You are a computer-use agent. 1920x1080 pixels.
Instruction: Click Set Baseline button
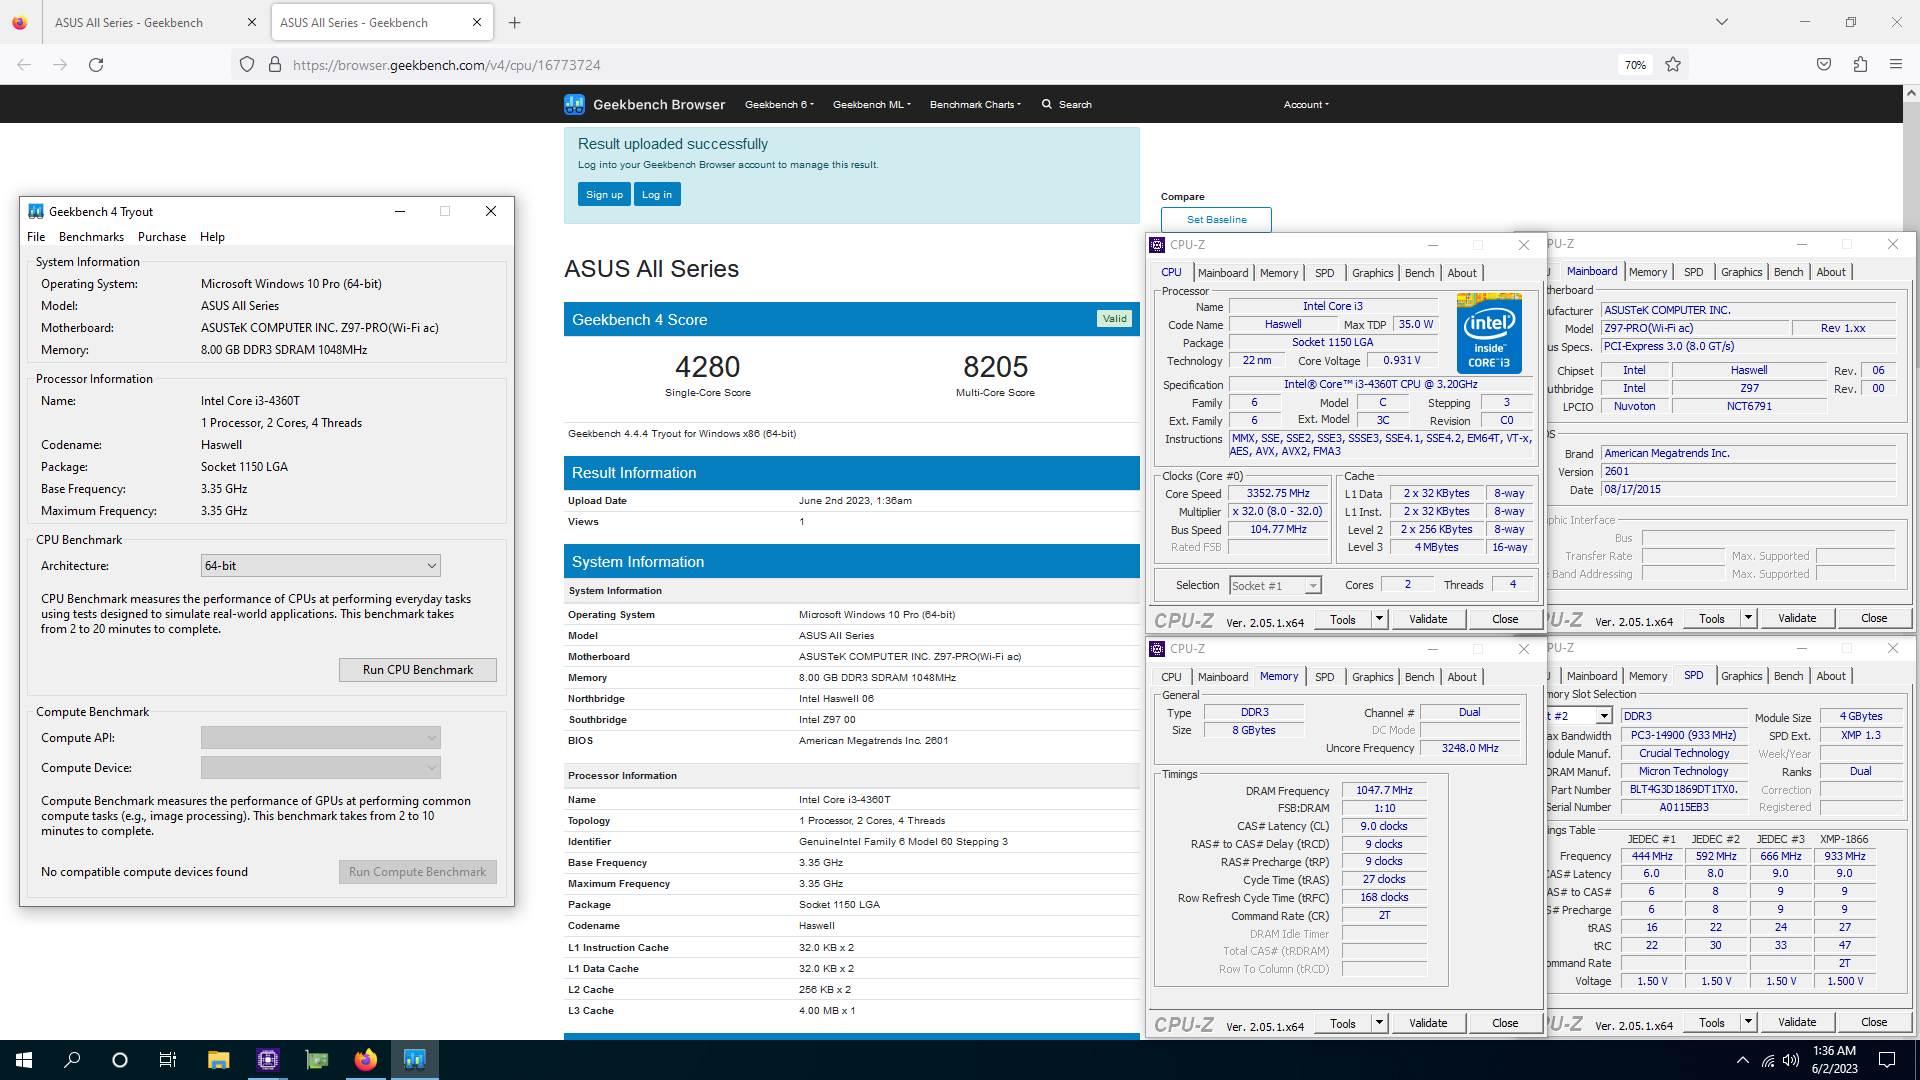(1216, 219)
